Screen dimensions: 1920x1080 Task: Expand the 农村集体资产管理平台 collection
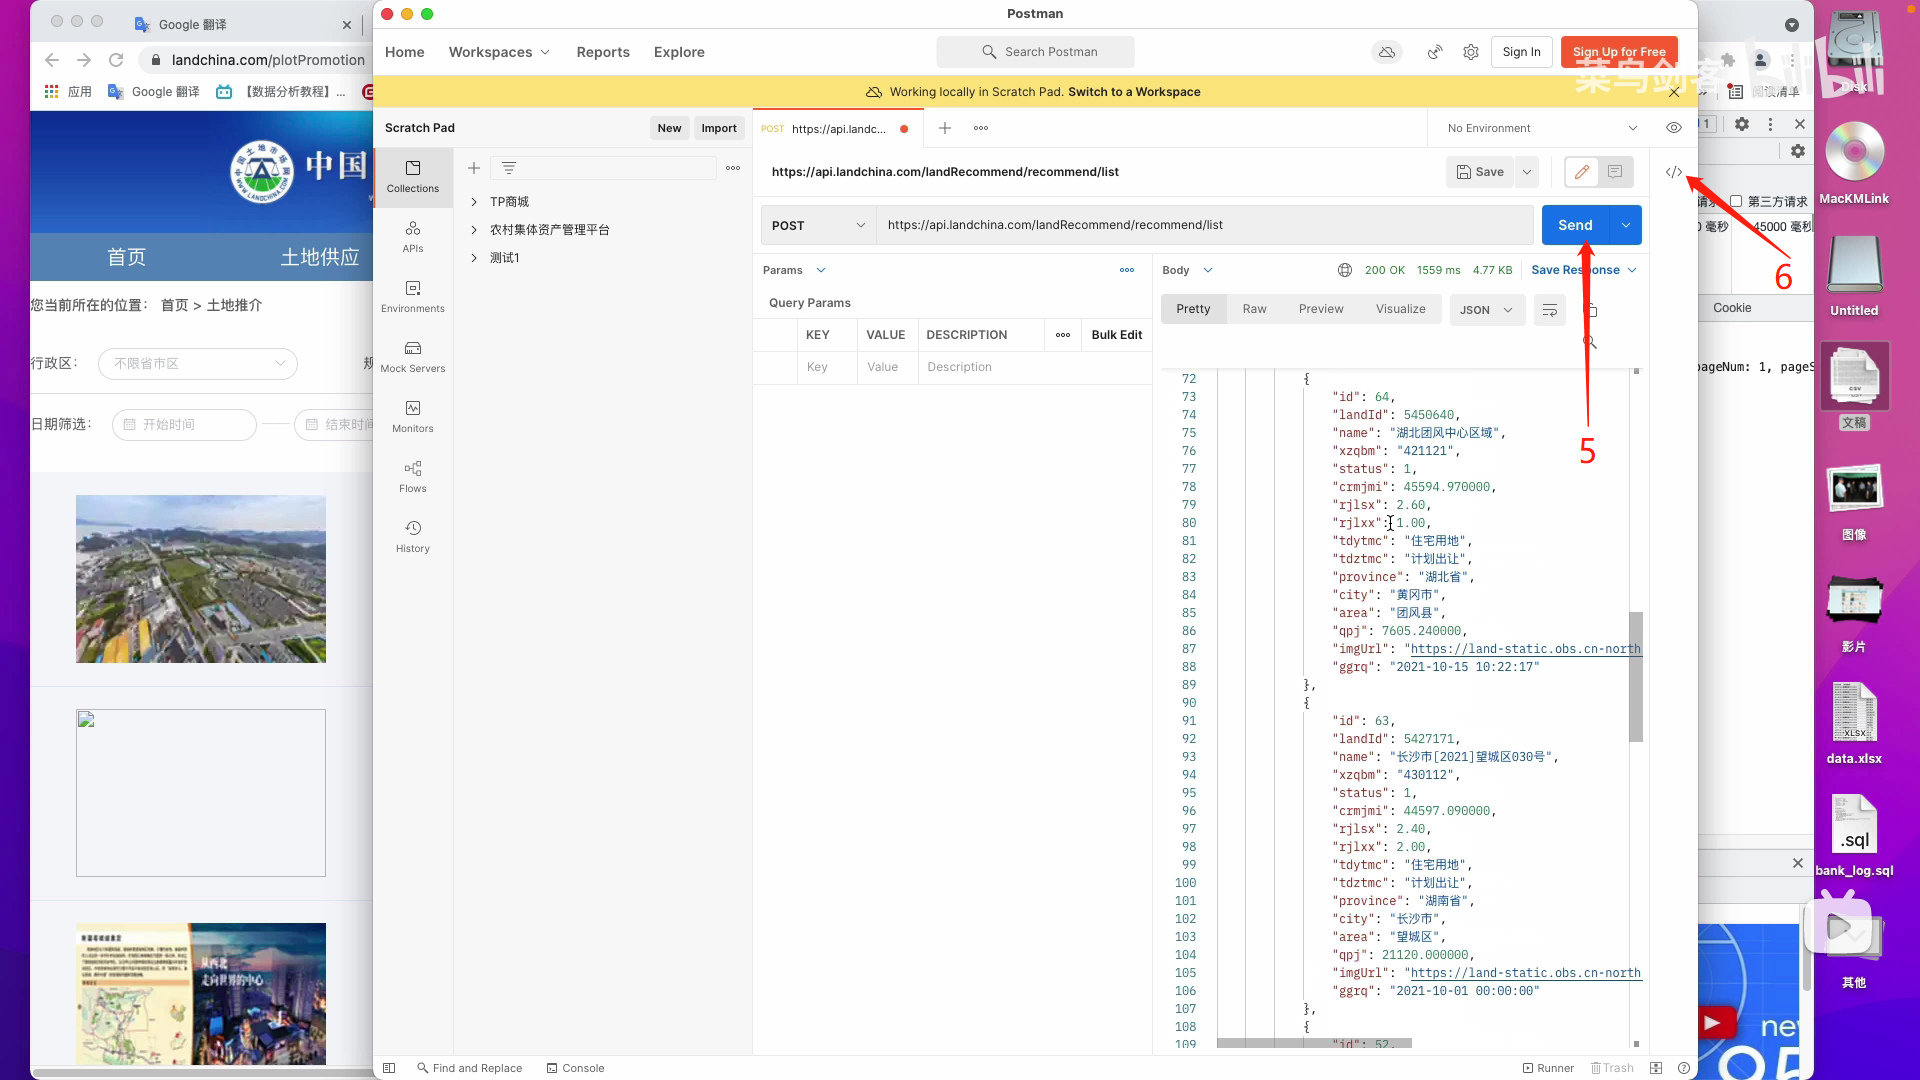[x=474, y=230]
